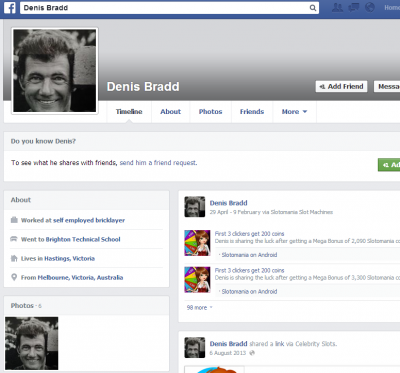
Task: Open the Melbourne, Victoria, Australia link
Action: 80,277
